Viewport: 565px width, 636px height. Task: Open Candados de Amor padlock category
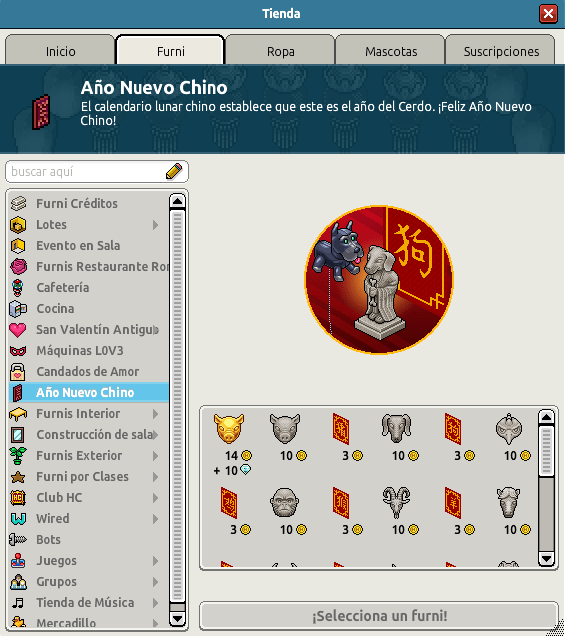click(88, 372)
